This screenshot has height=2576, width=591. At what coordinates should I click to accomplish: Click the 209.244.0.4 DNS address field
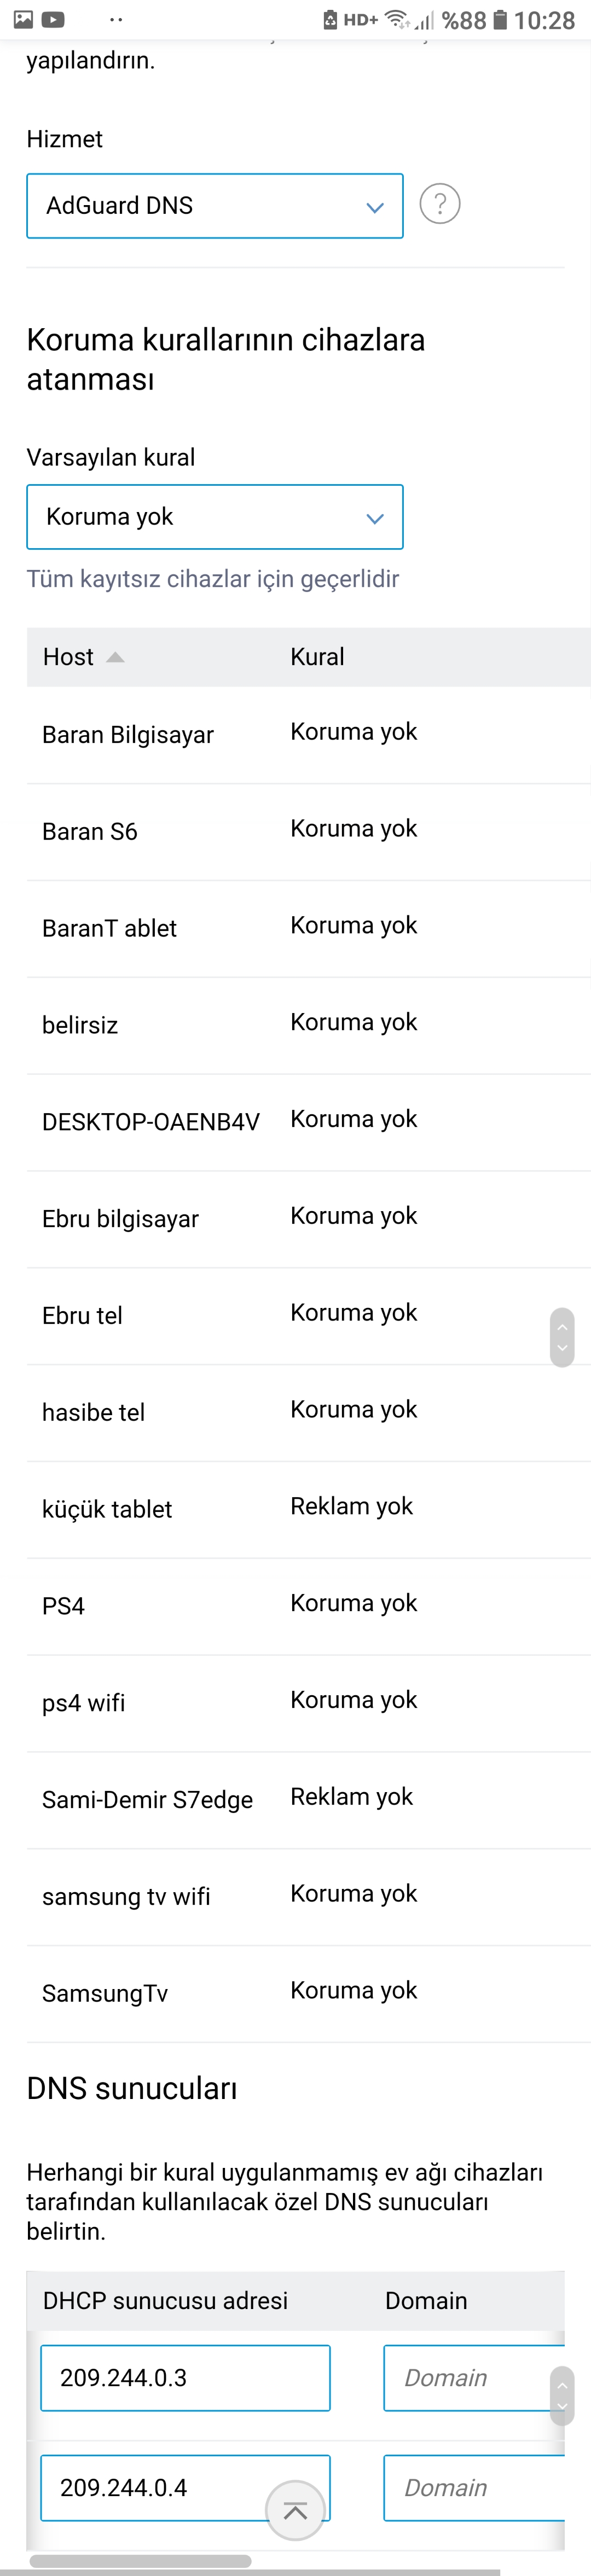click(185, 2488)
